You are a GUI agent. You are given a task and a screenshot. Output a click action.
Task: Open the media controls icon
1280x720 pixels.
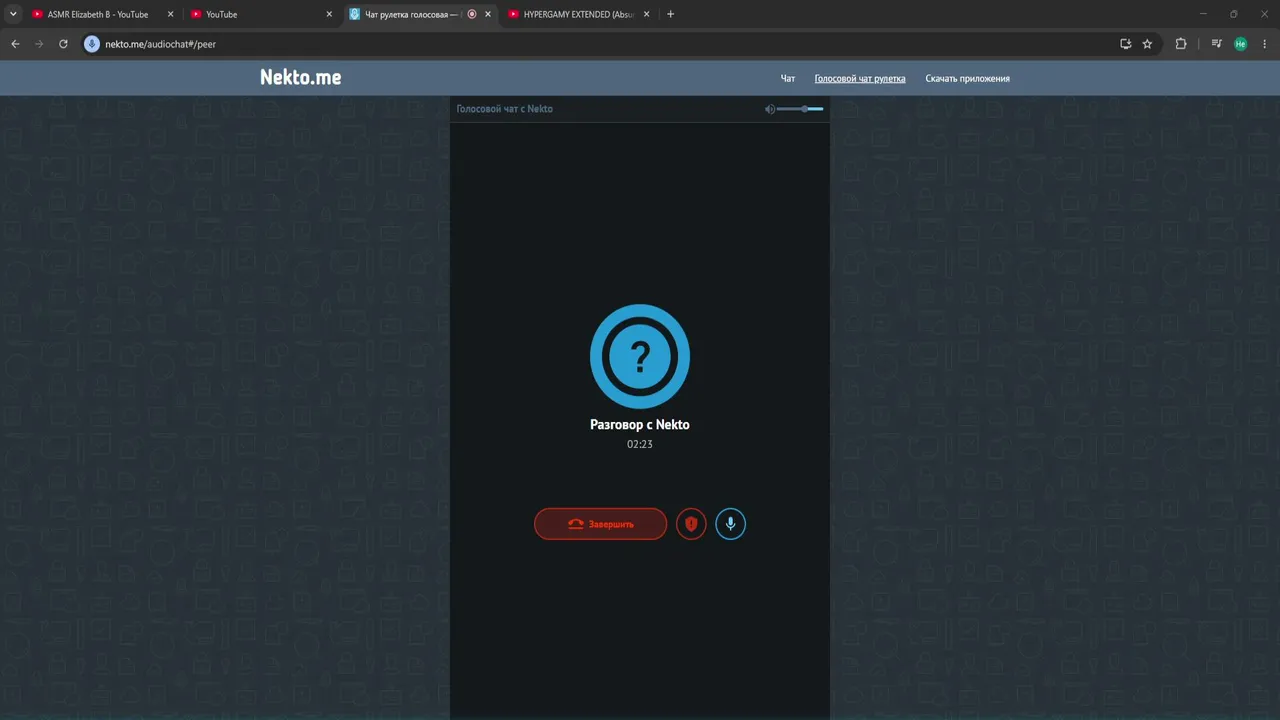(x=1216, y=44)
